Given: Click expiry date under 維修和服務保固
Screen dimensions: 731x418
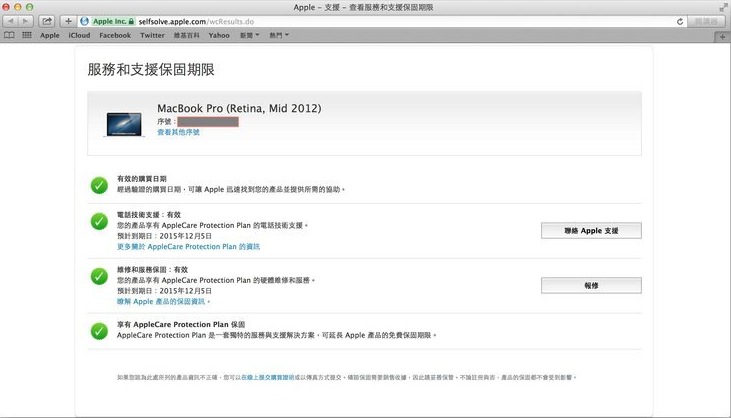Looking at the screenshot, I should [164, 291].
